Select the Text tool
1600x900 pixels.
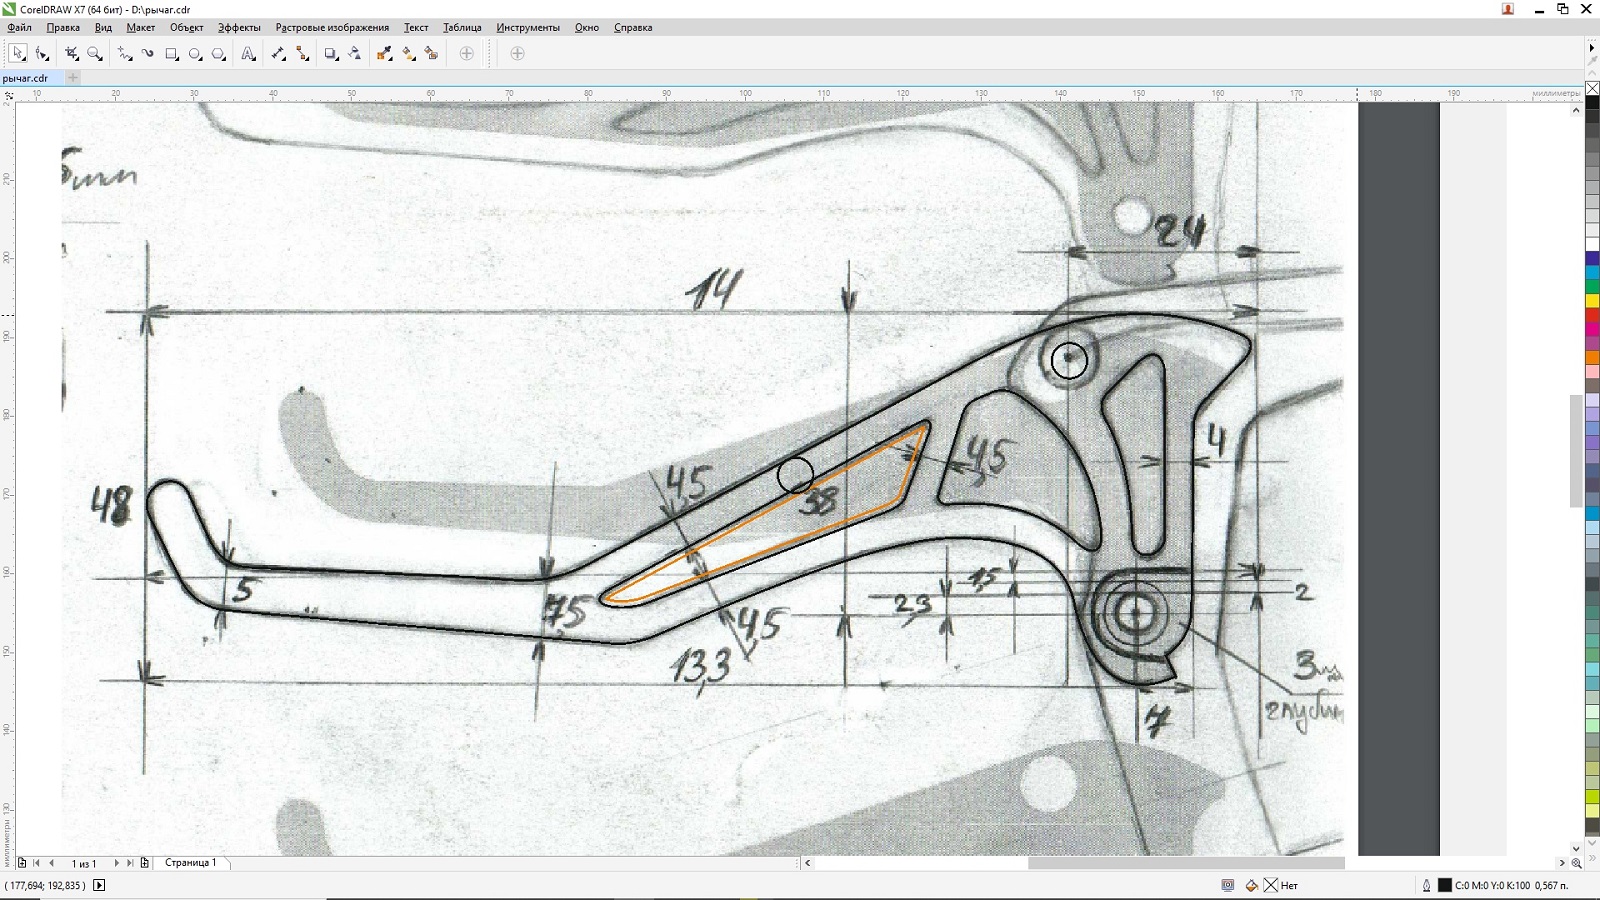point(248,54)
